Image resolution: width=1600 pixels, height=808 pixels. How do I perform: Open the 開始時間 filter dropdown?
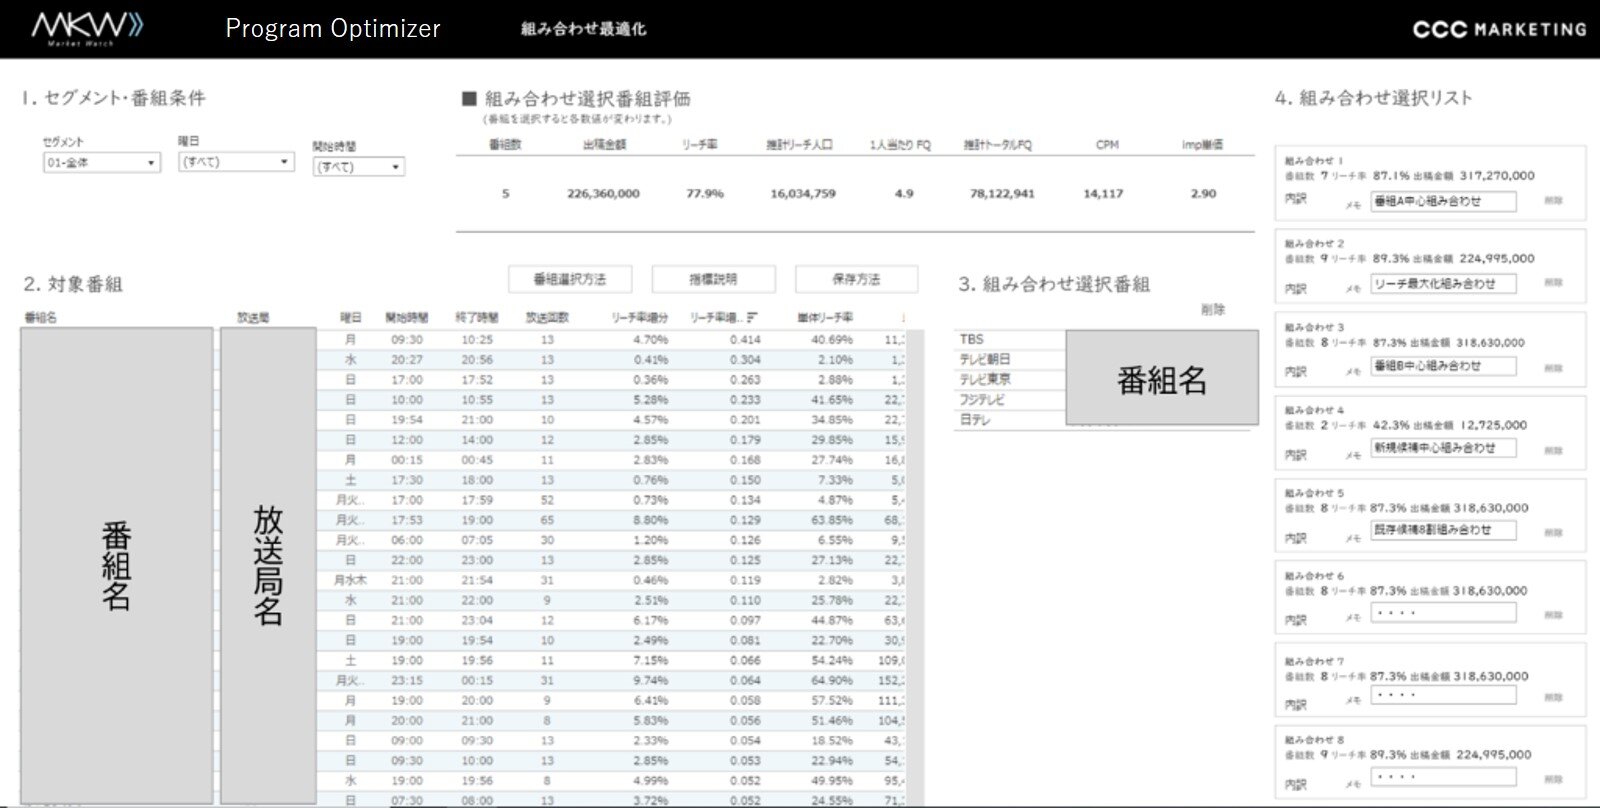358,167
